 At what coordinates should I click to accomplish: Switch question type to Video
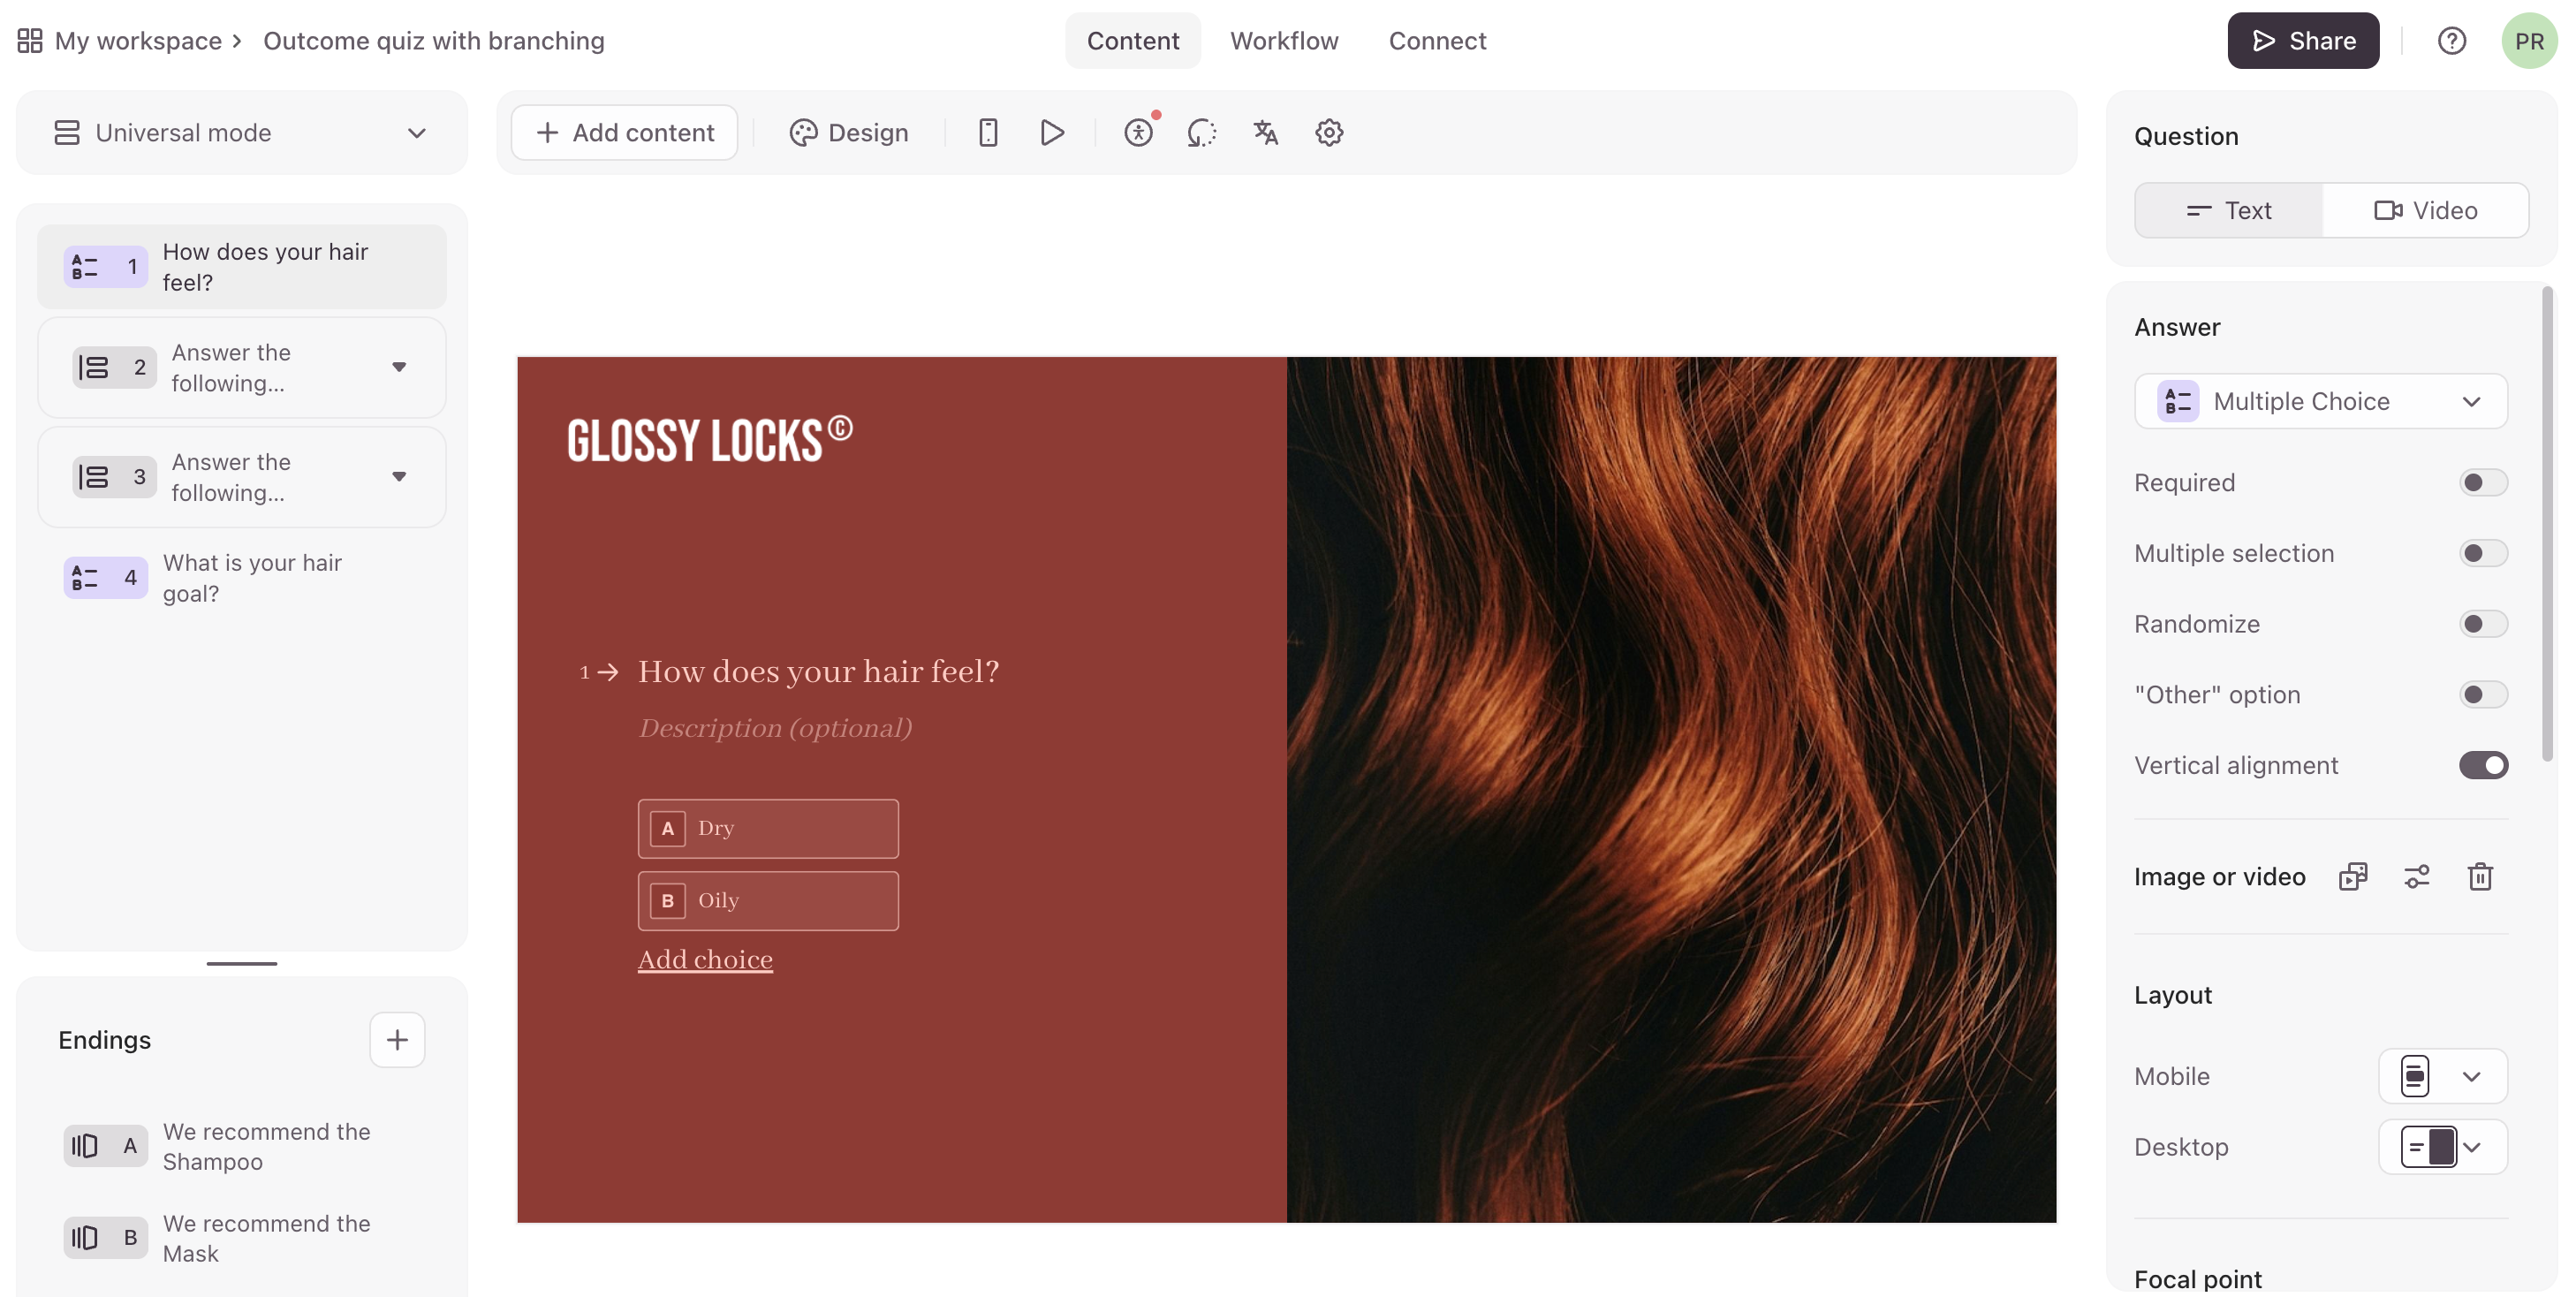tap(2425, 210)
